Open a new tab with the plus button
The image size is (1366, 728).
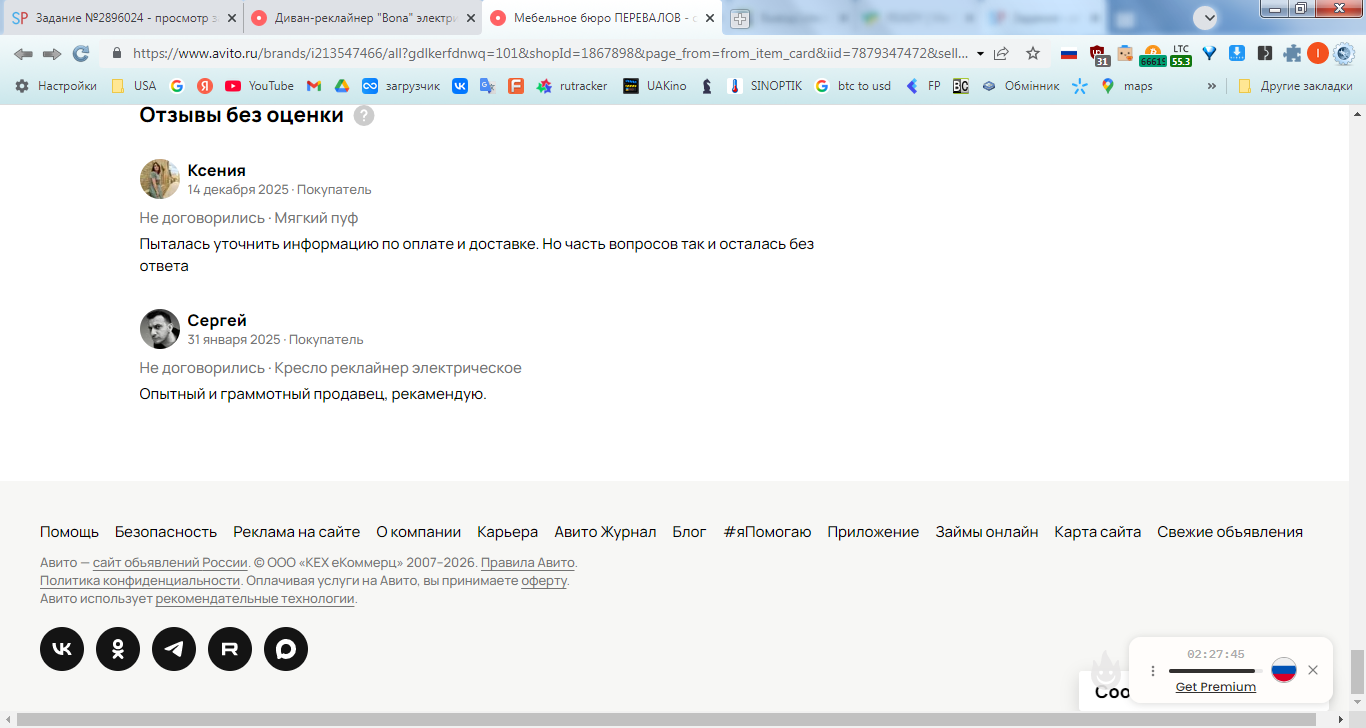tap(740, 18)
